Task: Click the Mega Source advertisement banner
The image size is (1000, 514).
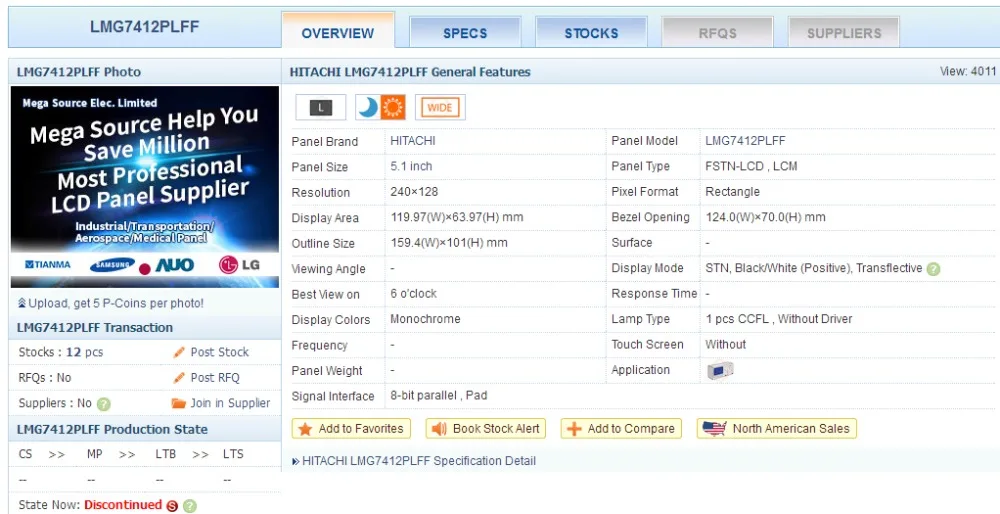Action: click(x=145, y=187)
